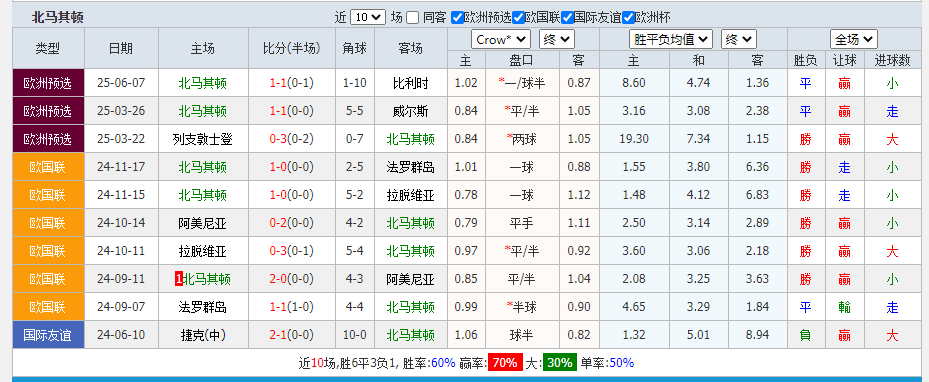The height and width of the screenshot is (382, 929).
Task: Click corner count 10-0 in the 捷克 row
Action: point(355,335)
